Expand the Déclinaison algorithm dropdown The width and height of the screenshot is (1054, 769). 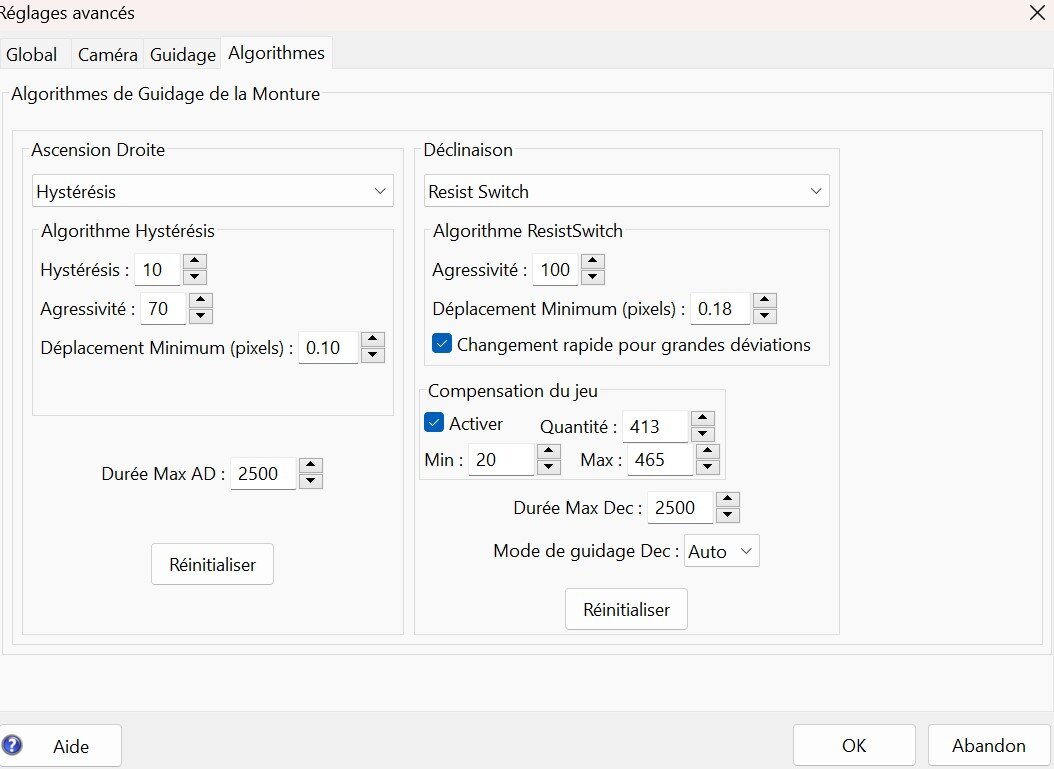[x=626, y=191]
